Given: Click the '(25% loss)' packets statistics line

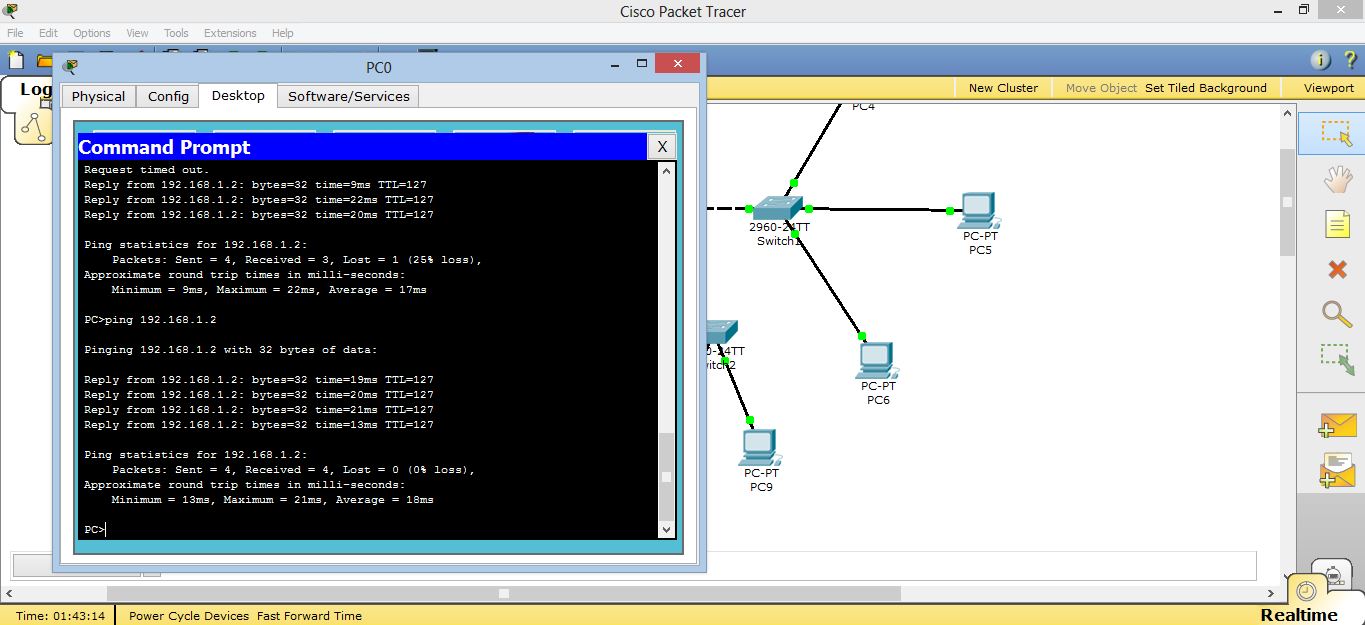Looking at the screenshot, I should point(297,260).
